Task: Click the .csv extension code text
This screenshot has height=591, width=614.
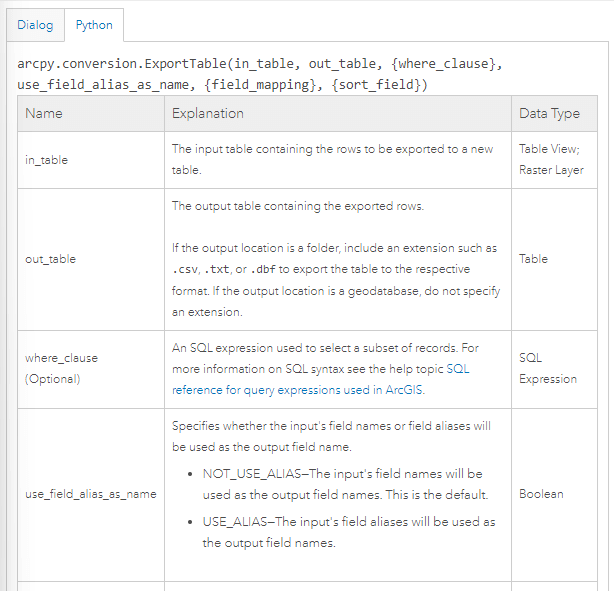Action: point(185,270)
